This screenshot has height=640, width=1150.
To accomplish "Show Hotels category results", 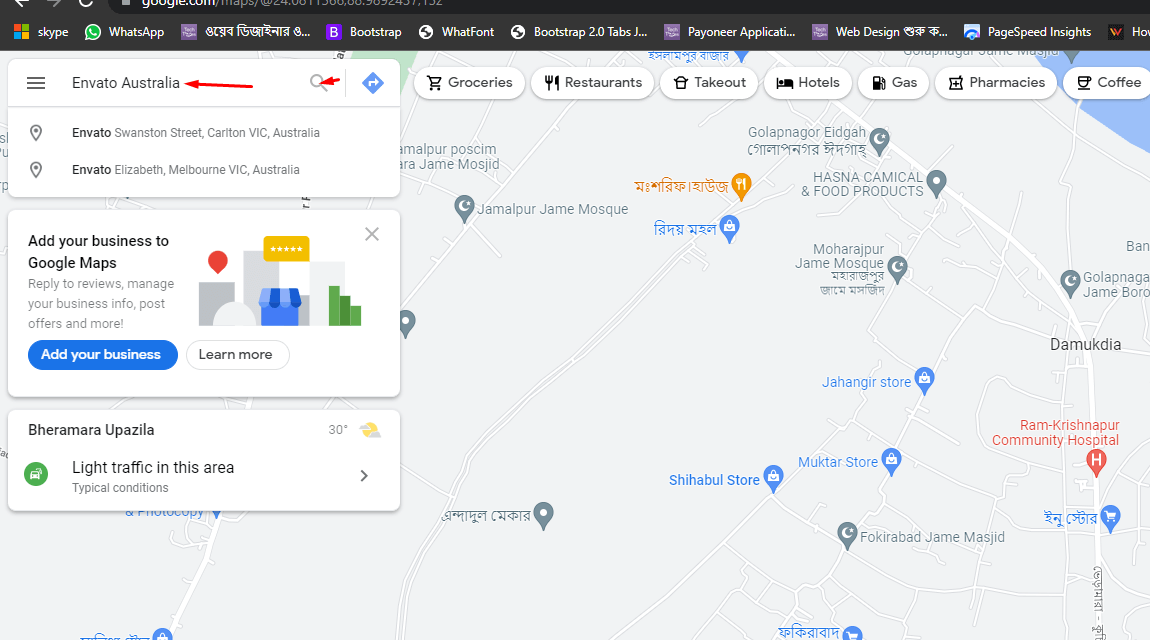I will click(x=808, y=83).
